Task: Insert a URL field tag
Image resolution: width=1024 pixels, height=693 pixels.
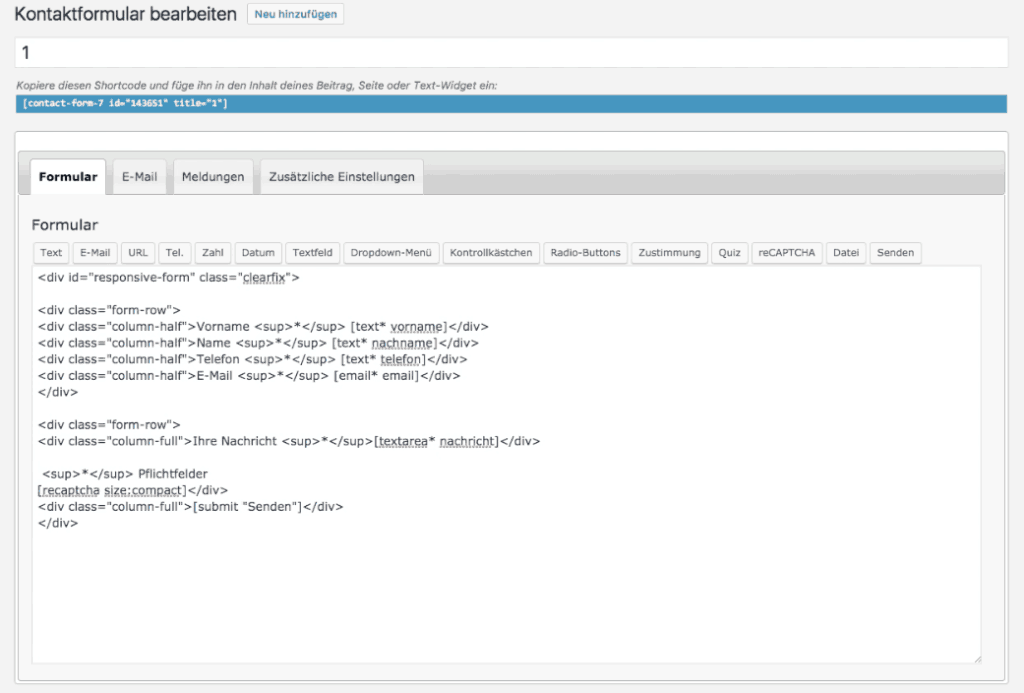Action: click(x=139, y=253)
